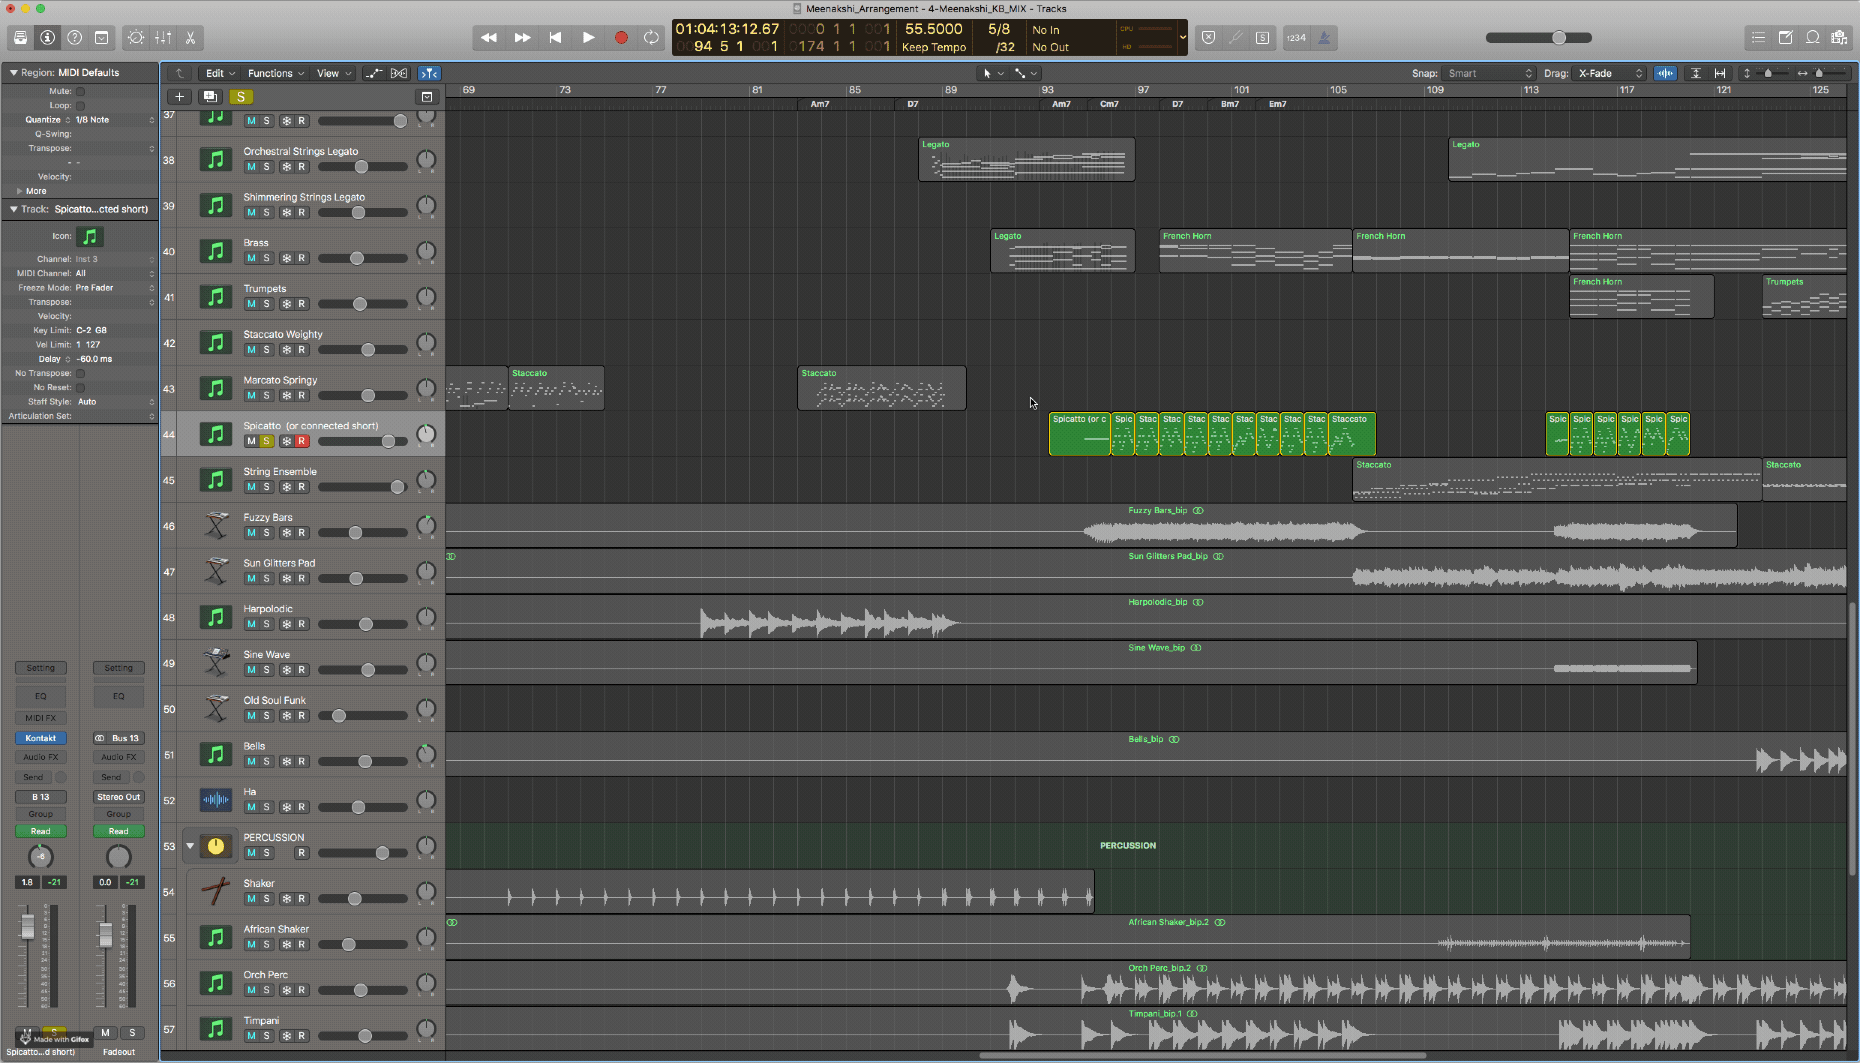Click the up-arrow track hierarchy button
Viewport: 1860px width, 1063px height.
tap(180, 73)
